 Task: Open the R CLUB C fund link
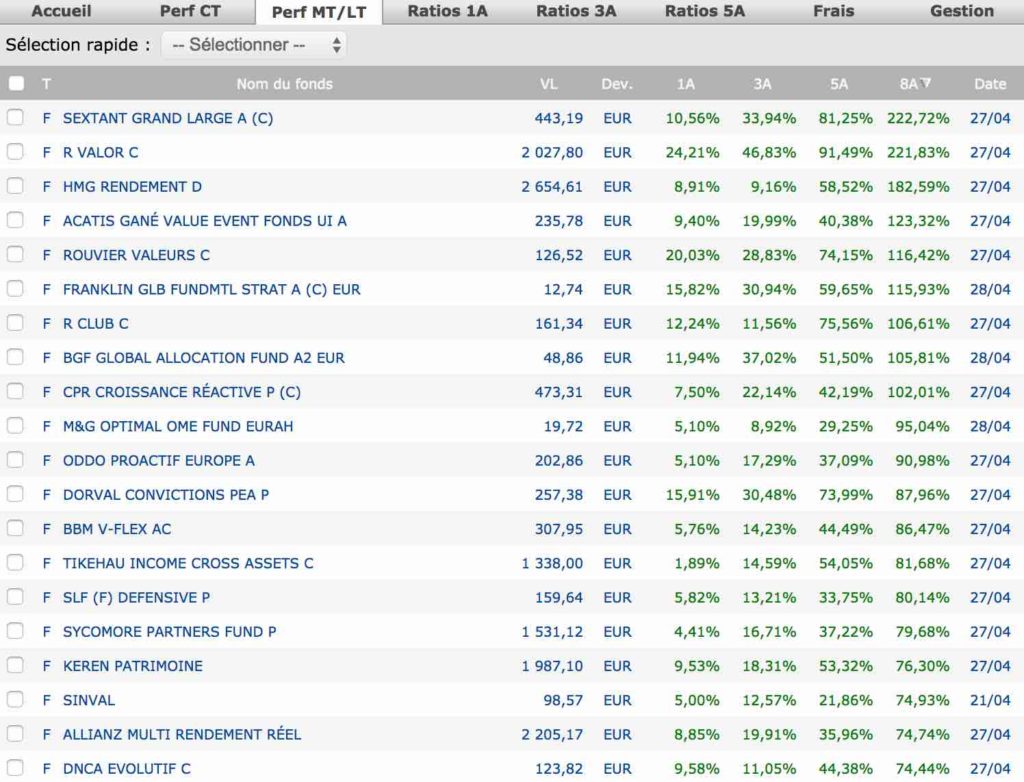coord(95,323)
